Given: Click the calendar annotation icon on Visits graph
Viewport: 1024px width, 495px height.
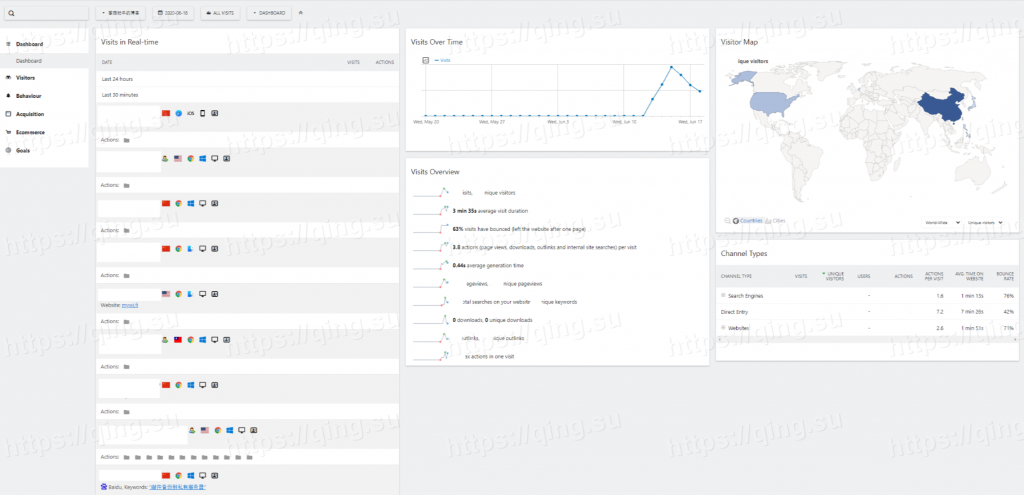Looking at the screenshot, I should 426,61.
